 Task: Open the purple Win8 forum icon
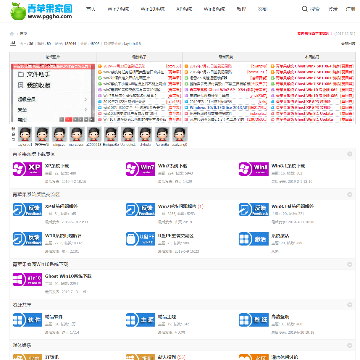tap(254, 169)
